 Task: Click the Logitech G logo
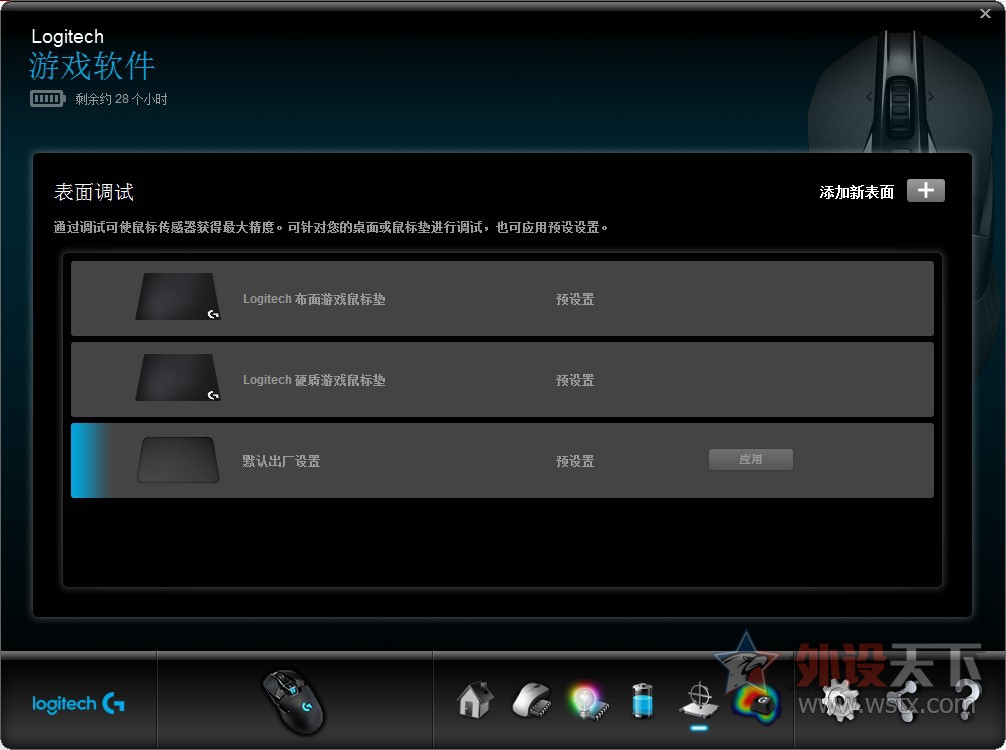[78, 704]
